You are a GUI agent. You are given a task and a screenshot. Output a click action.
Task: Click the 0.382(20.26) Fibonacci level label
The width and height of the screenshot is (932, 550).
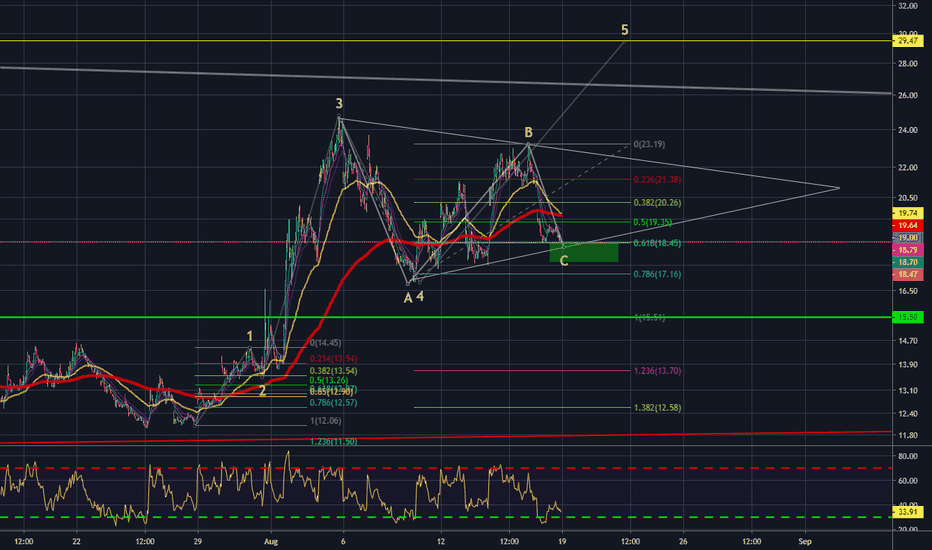coord(657,202)
